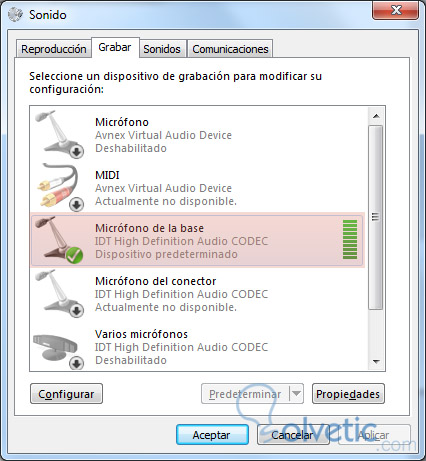This screenshot has width=426, height=461.
Task: Select the Micrófono de la base icon
Action: pos(60,240)
